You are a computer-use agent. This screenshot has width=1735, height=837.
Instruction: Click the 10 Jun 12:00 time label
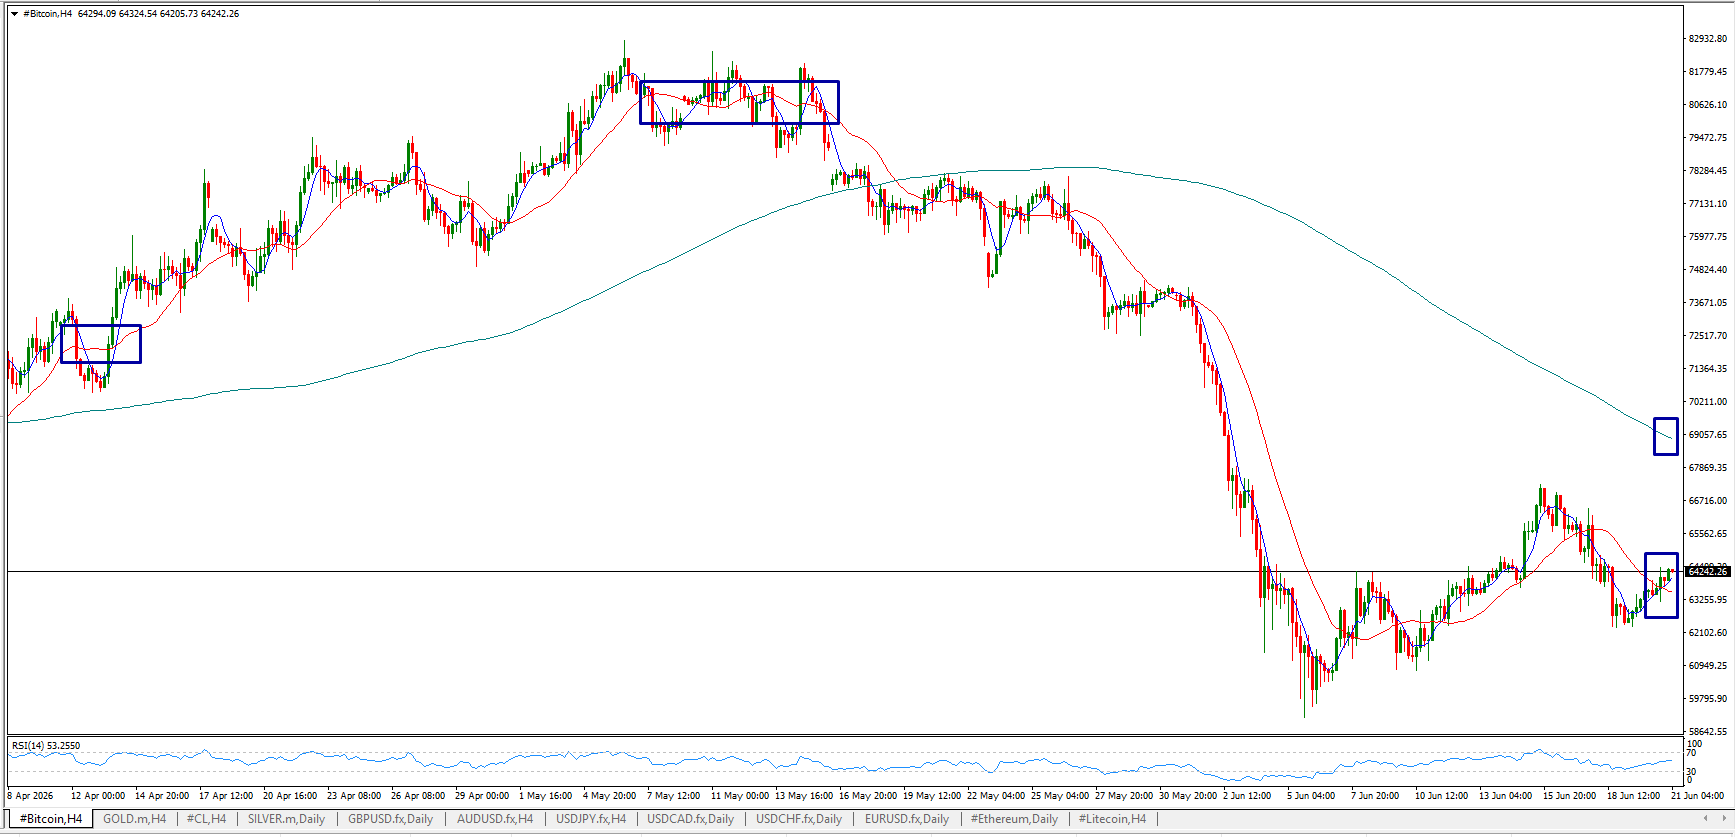click(x=1441, y=796)
